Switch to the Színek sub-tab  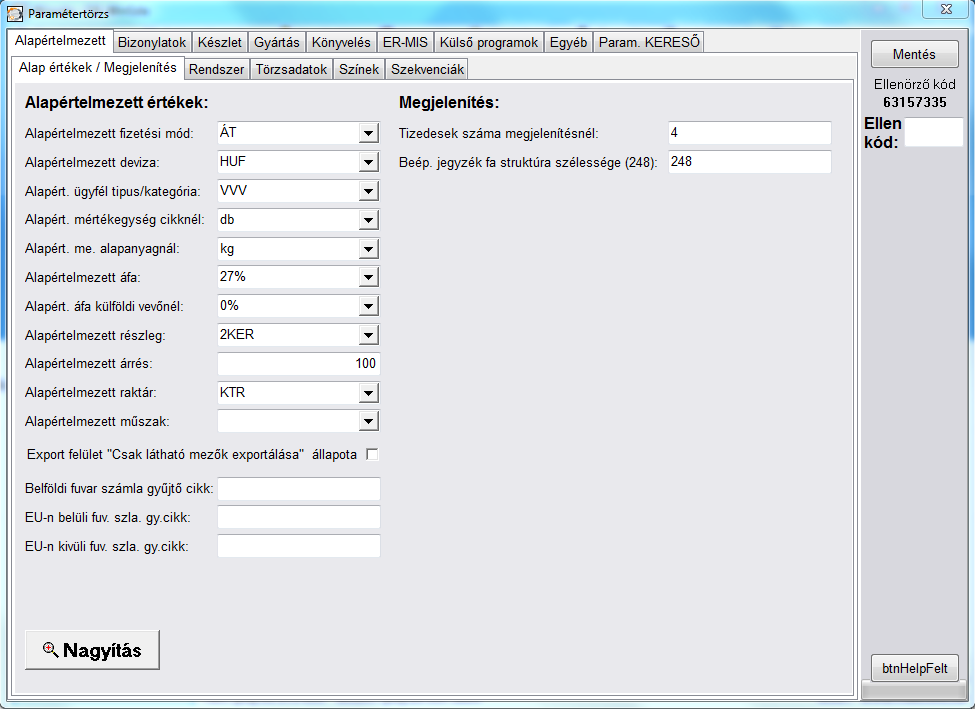(359, 69)
